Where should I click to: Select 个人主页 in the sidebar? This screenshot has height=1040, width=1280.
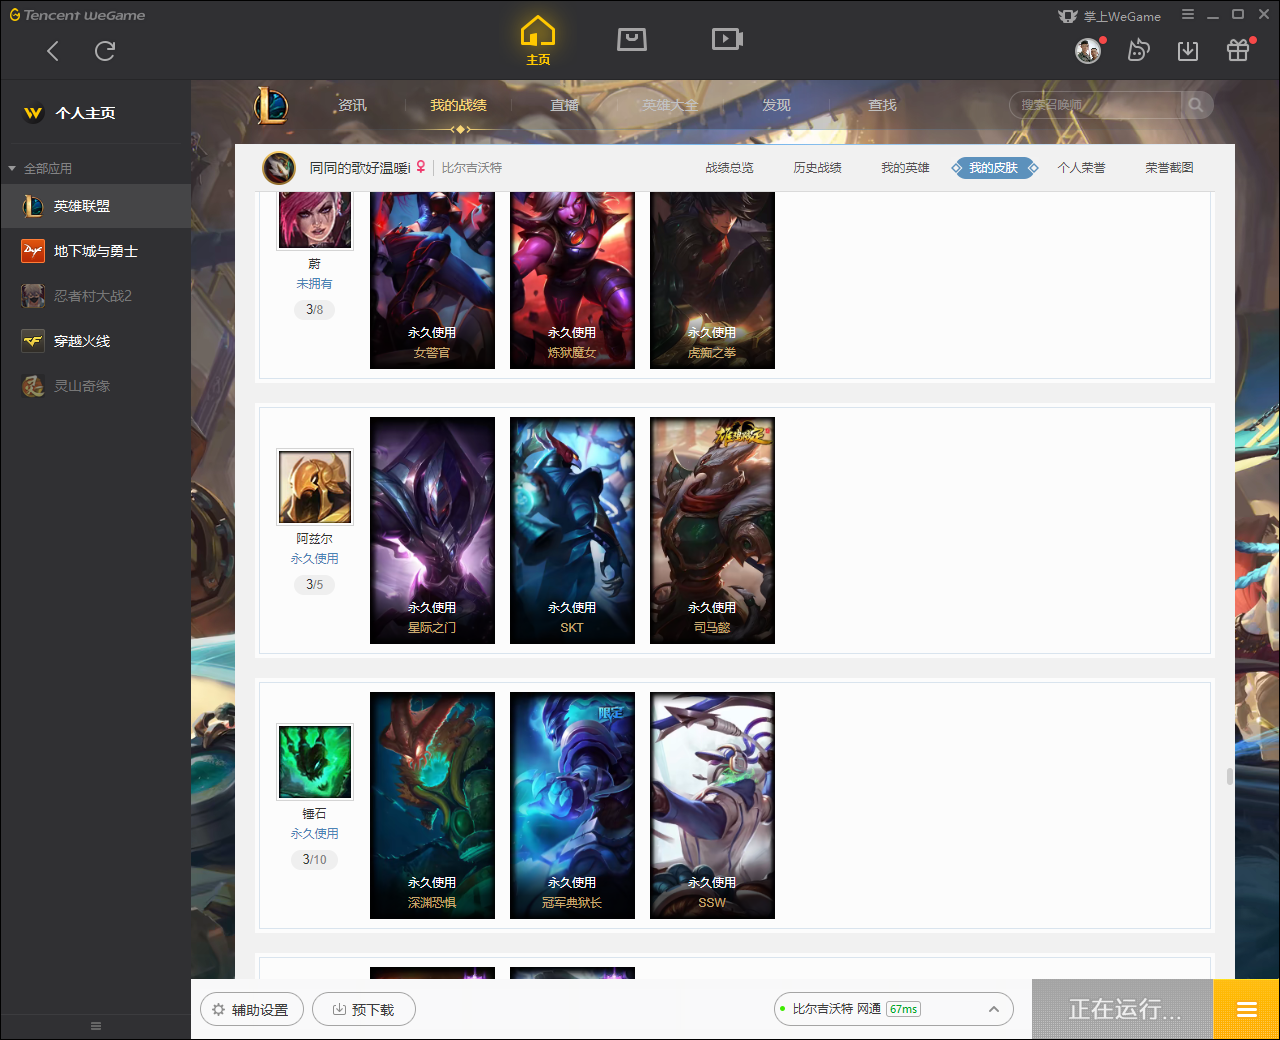pos(85,113)
